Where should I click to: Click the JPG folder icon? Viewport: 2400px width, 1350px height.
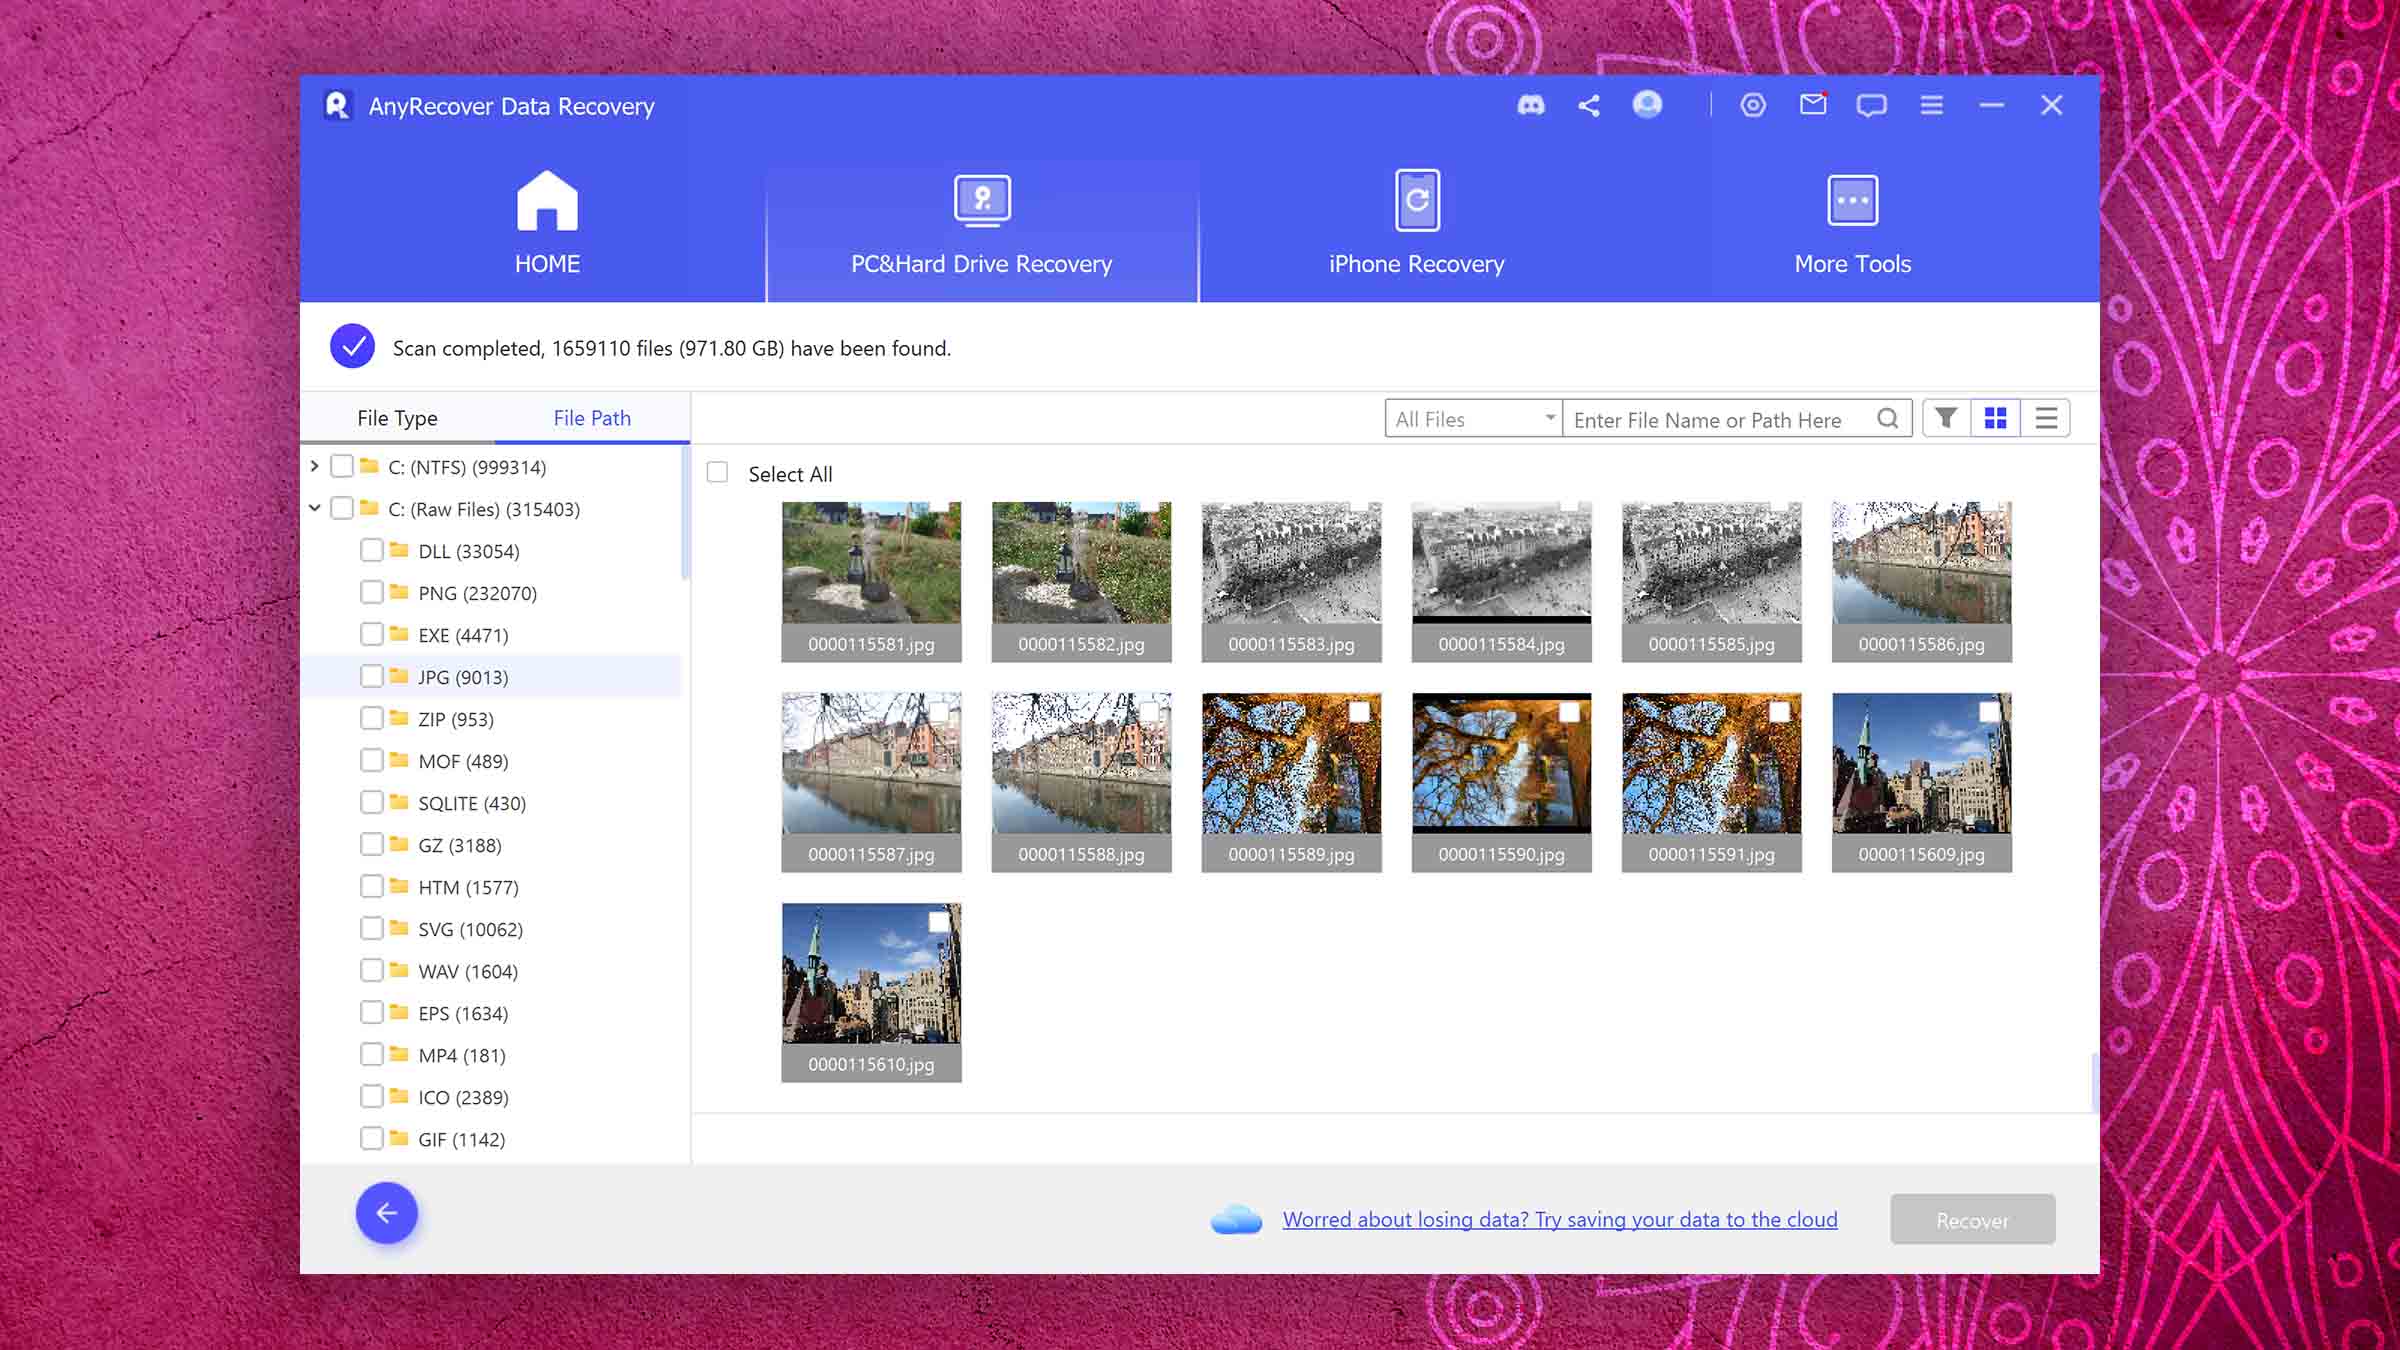399,676
